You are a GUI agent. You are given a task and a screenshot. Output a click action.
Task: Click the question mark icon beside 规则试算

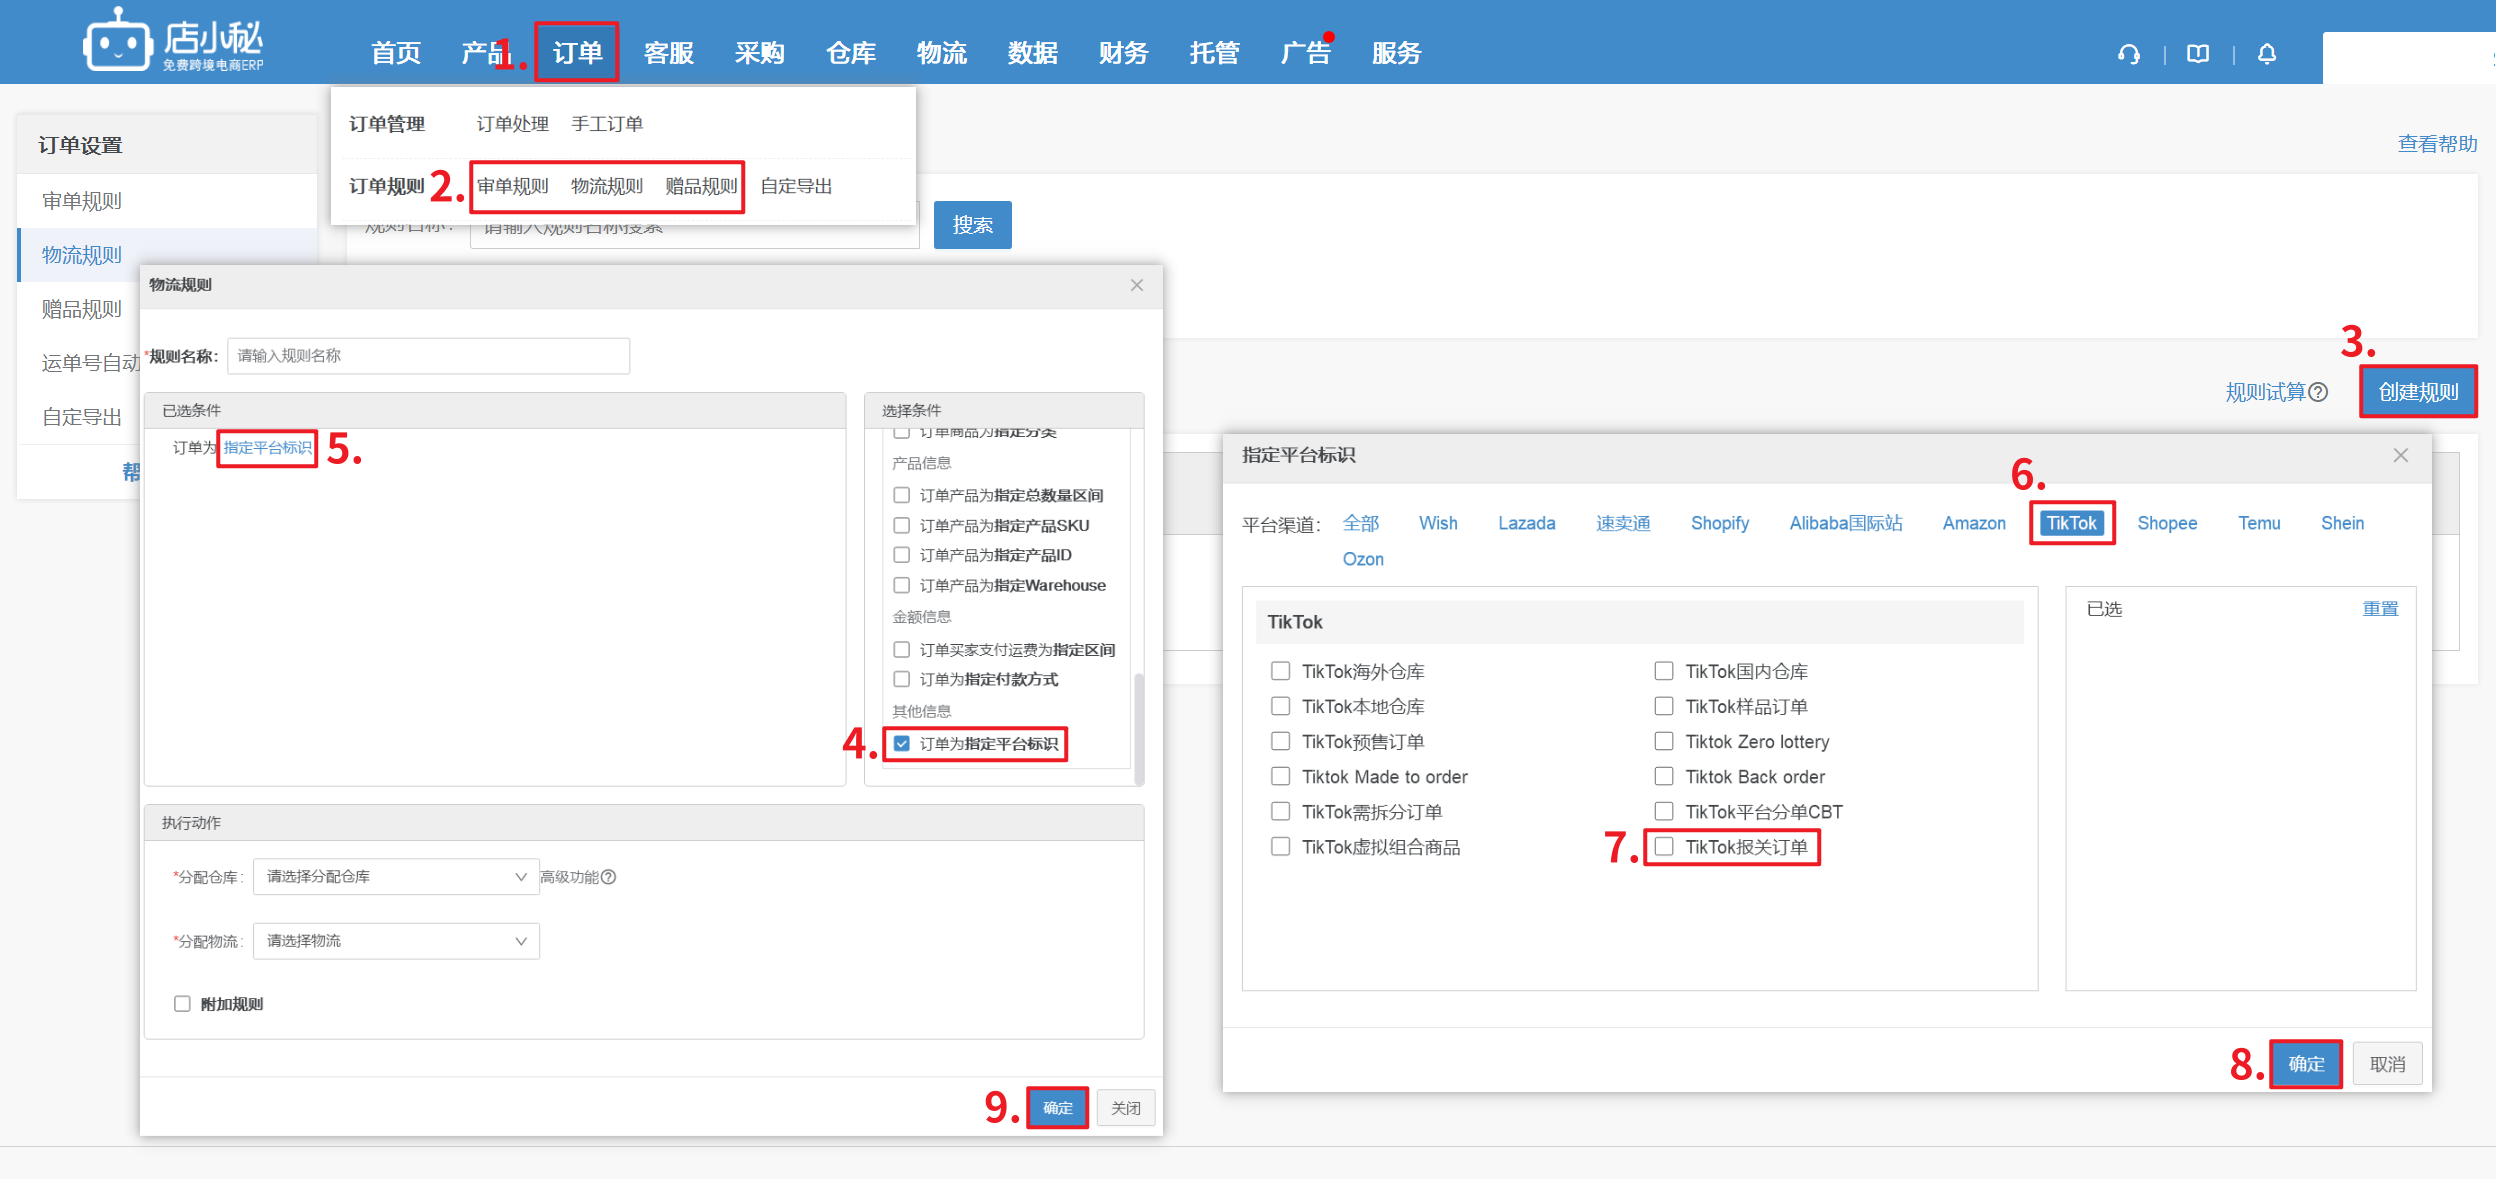[2318, 392]
